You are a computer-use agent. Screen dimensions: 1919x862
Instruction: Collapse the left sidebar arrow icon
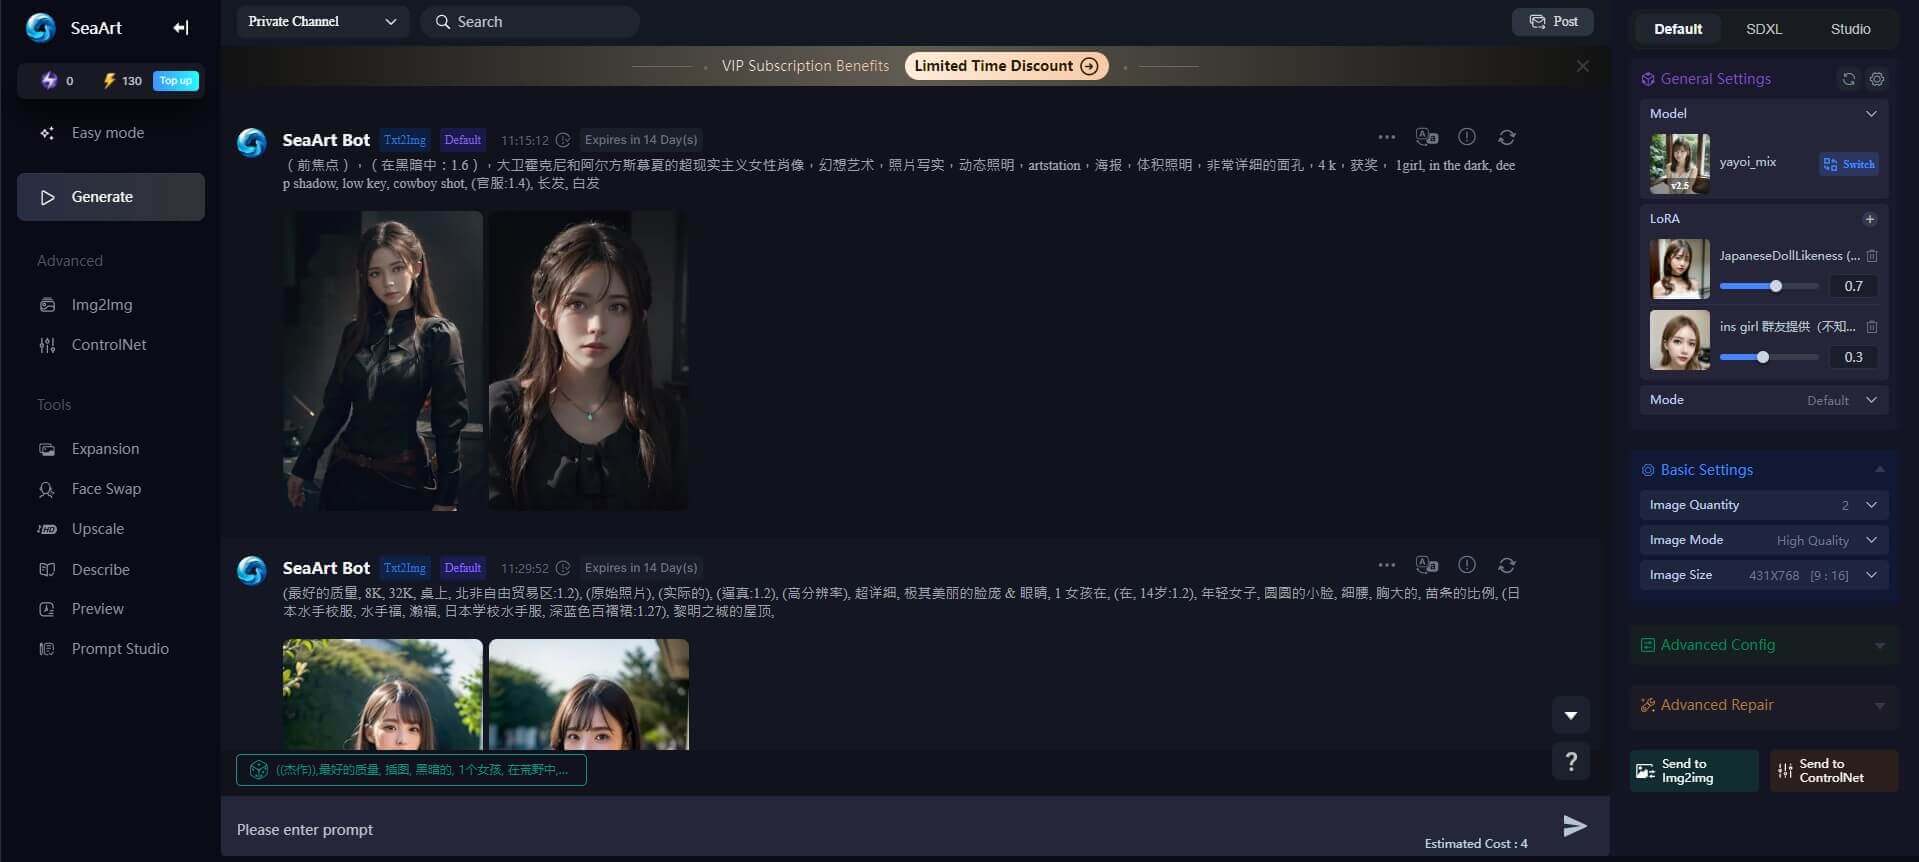point(180,28)
